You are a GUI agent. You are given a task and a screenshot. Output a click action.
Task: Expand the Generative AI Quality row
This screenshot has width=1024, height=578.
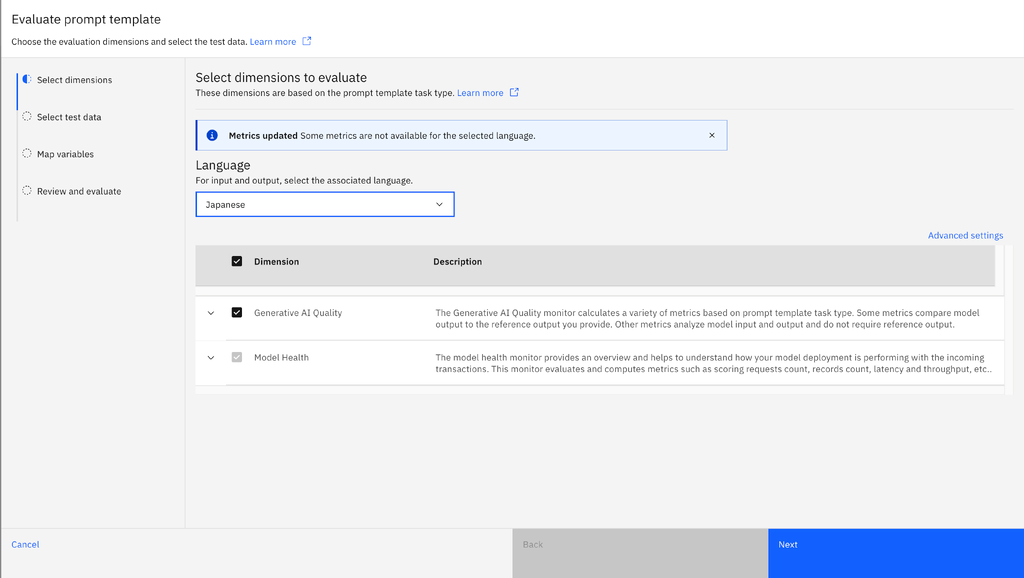point(211,313)
